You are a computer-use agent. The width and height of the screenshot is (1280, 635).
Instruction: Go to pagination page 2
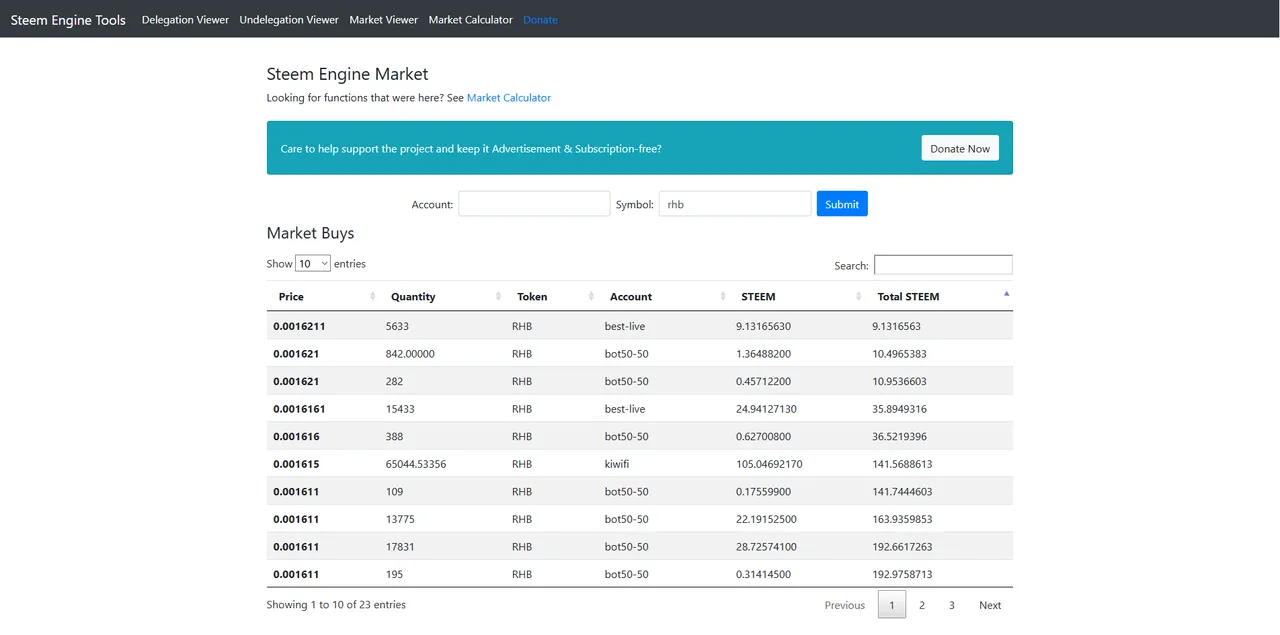click(922, 605)
